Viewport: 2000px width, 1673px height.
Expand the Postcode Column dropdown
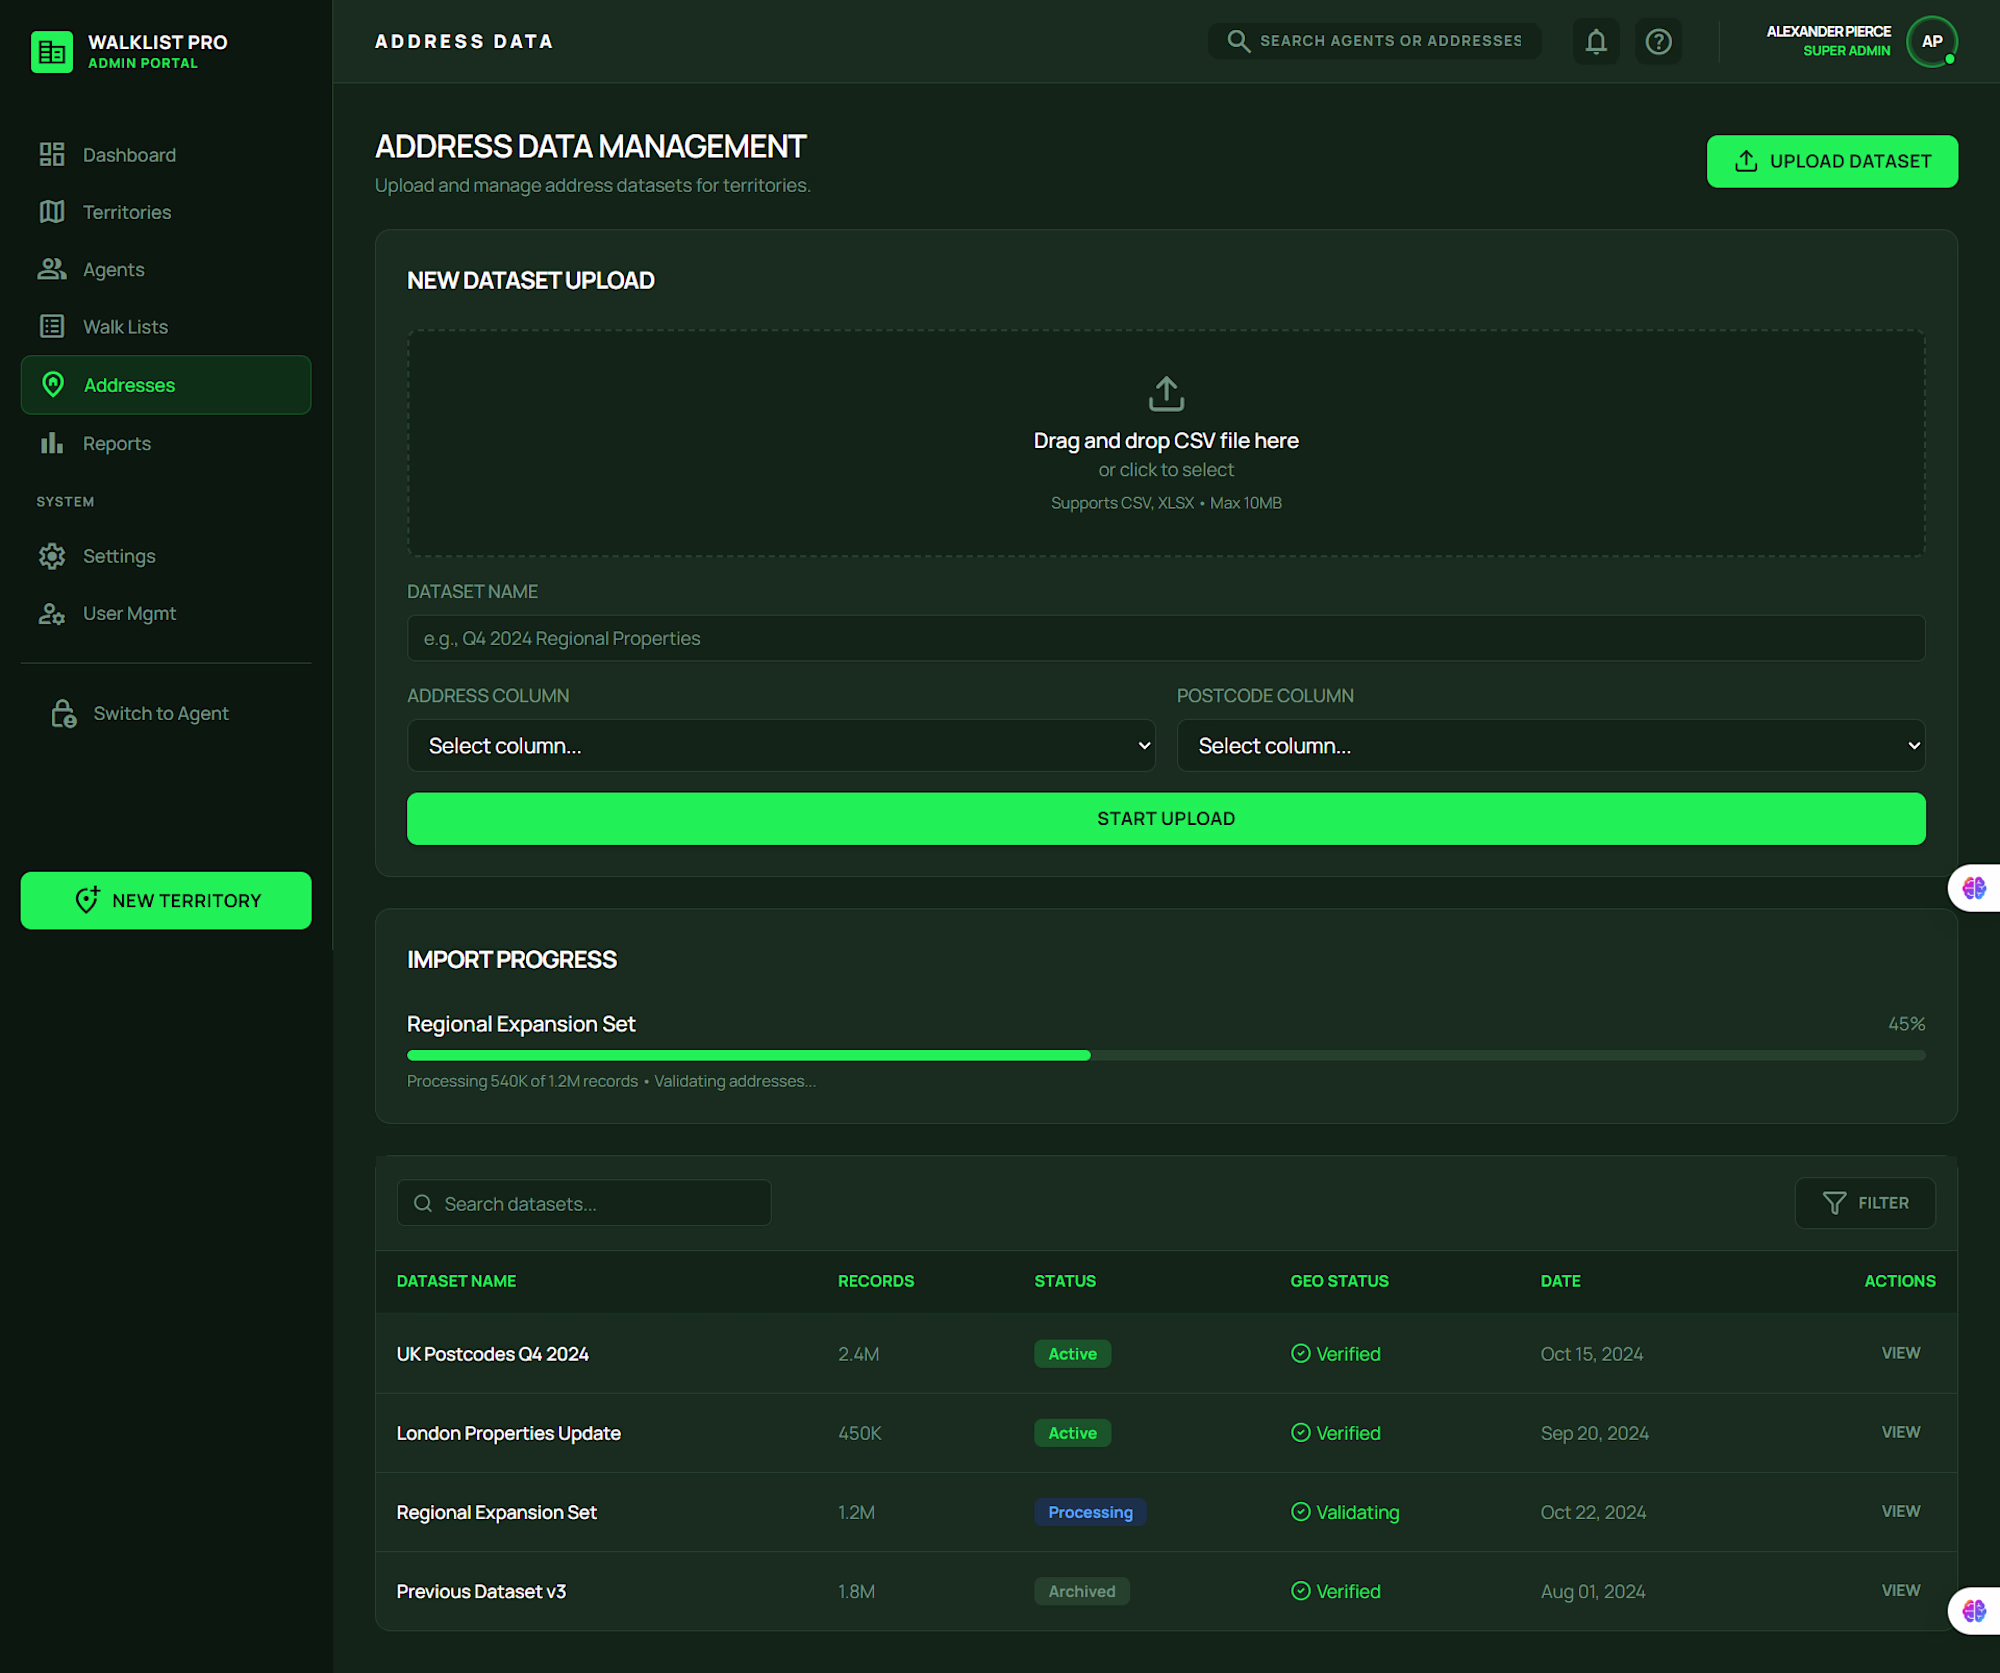[x=1550, y=745]
